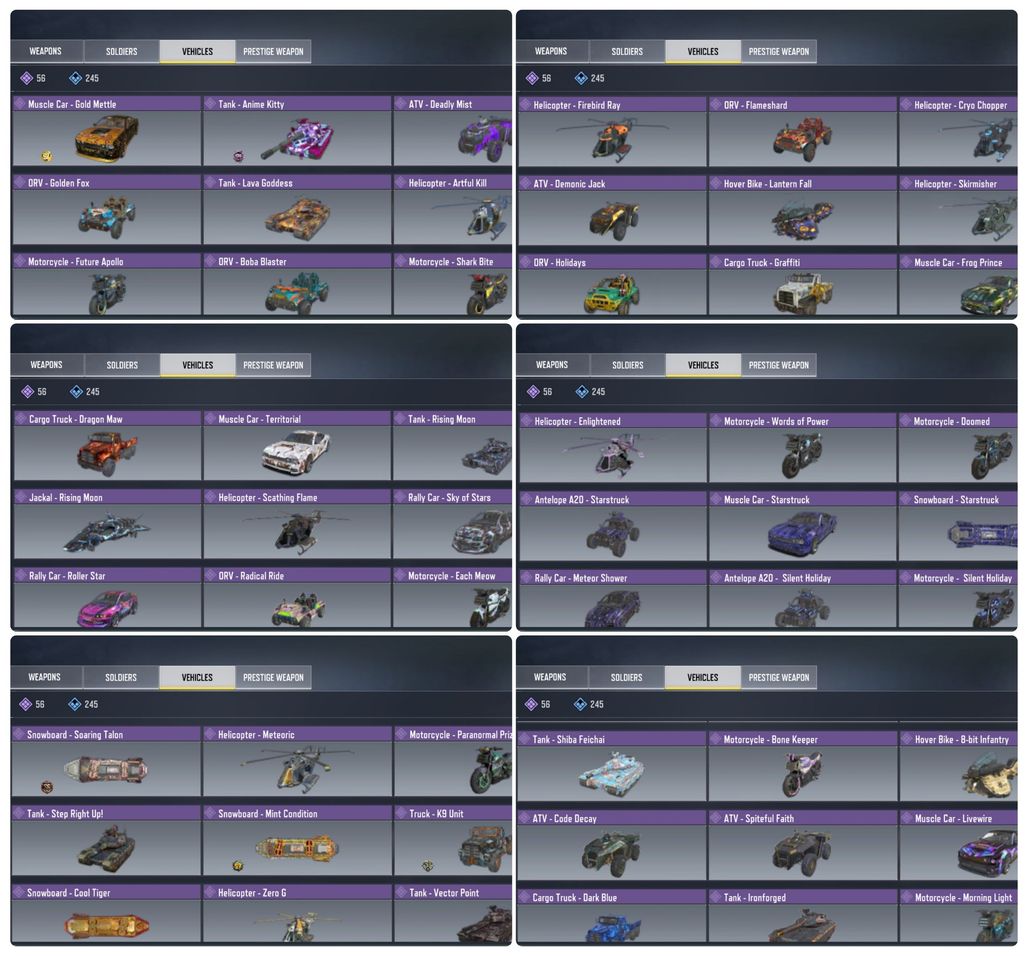Choose the ORV - Flameshard vehicle

pos(802,132)
